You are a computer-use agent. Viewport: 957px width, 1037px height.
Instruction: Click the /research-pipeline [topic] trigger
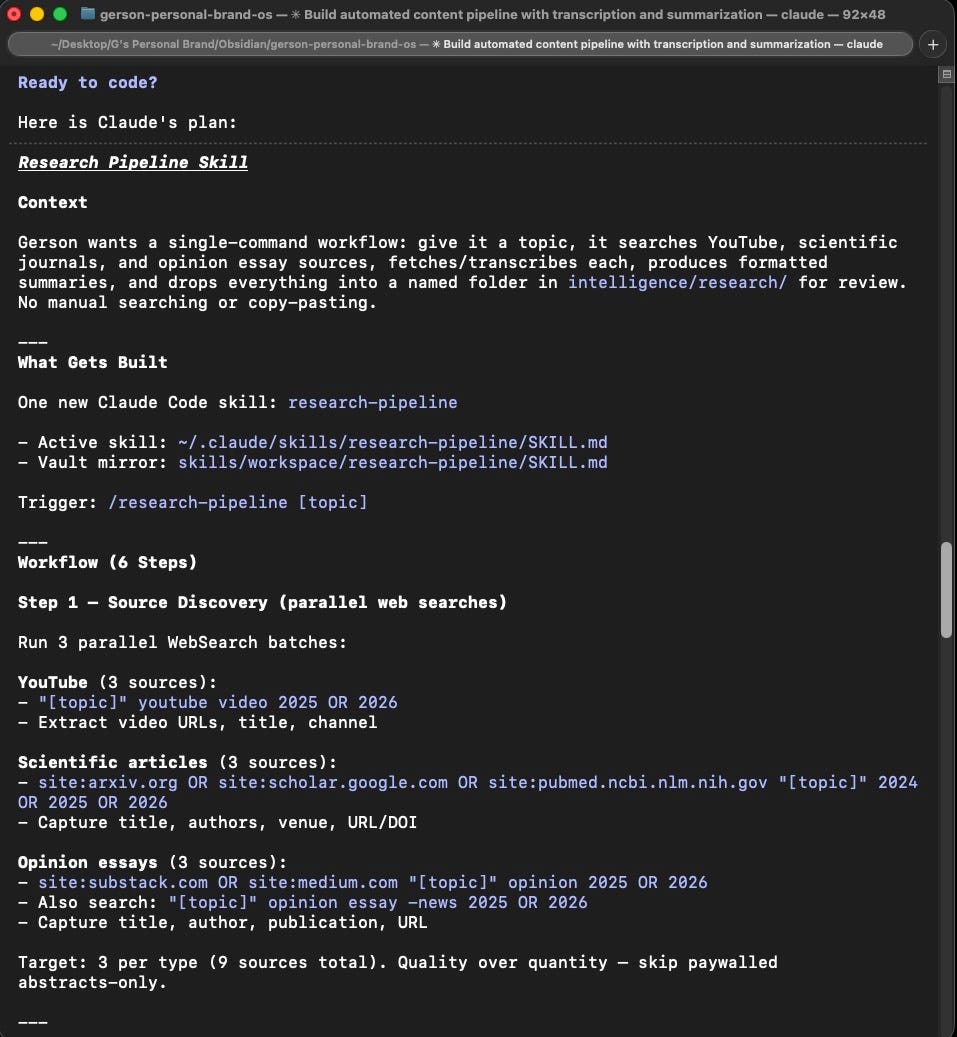[237, 502]
